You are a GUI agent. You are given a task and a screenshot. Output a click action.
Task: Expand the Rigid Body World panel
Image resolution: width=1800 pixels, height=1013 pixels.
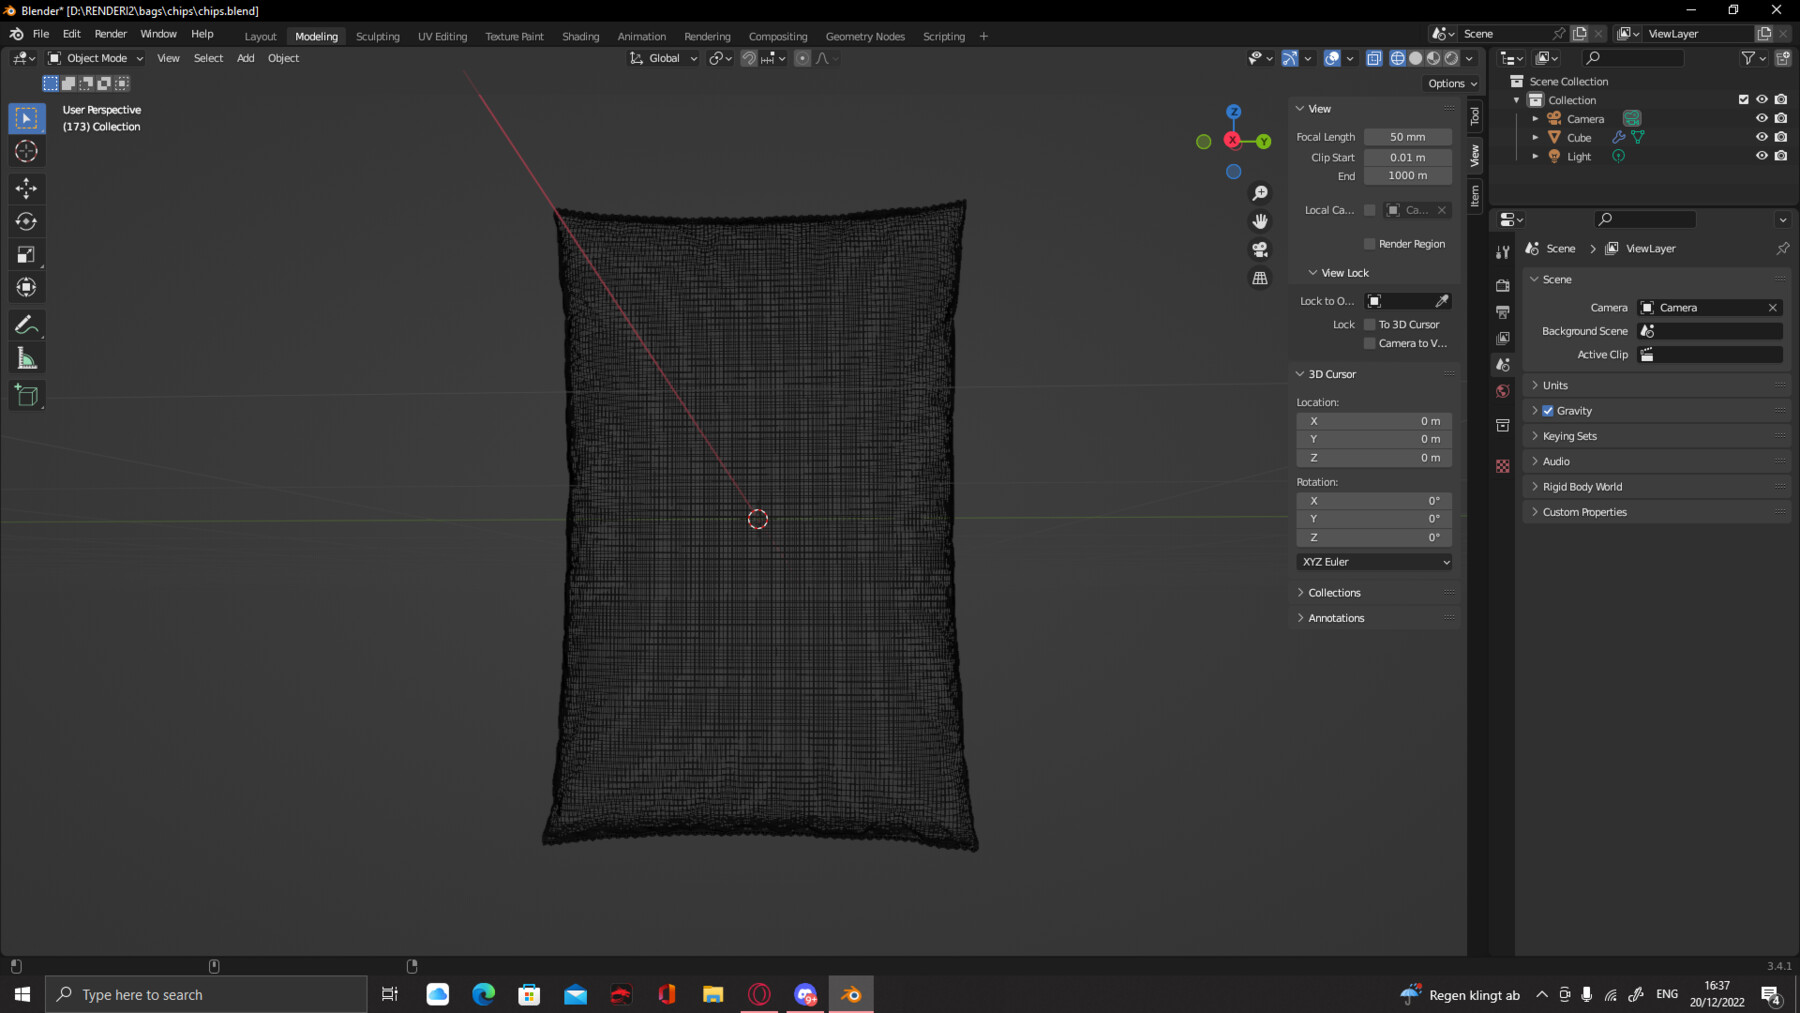coord(1582,487)
